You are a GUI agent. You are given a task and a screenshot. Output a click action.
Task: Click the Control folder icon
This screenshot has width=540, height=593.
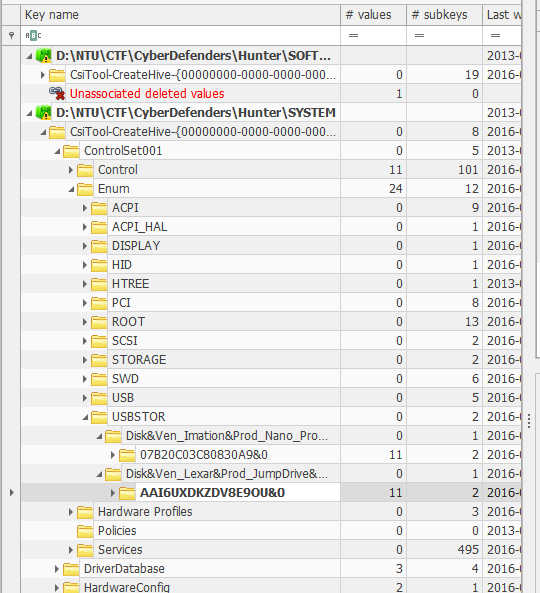tap(85, 170)
